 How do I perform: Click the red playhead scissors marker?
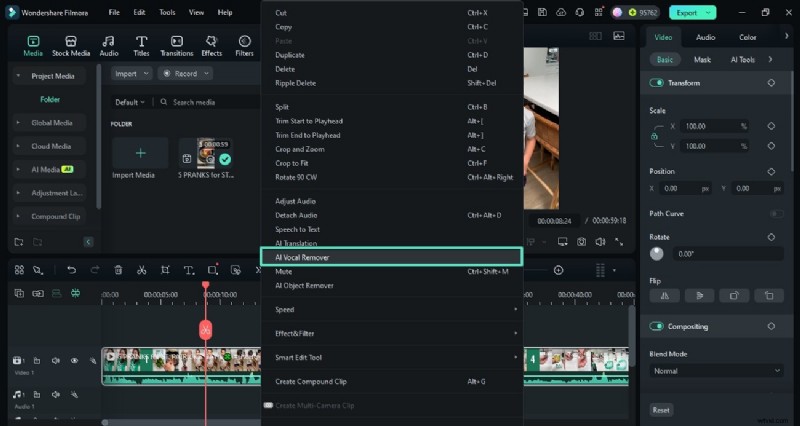pos(205,330)
